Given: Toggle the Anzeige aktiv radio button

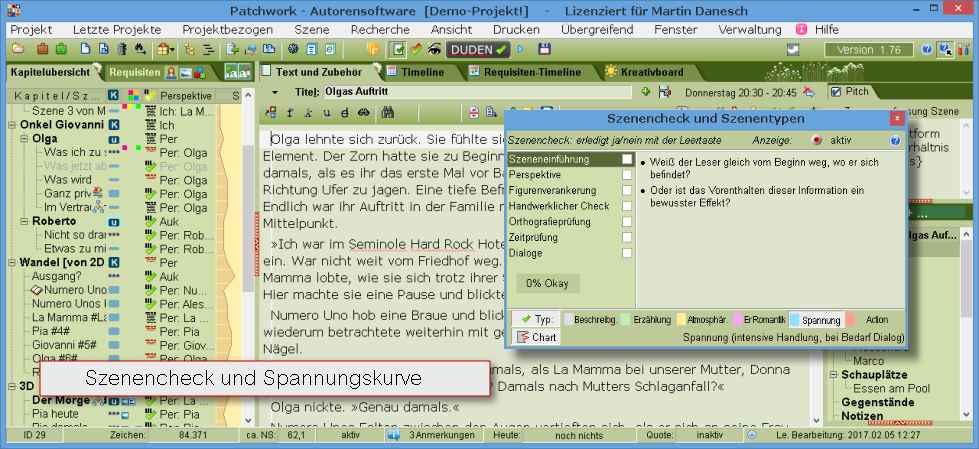Looking at the screenshot, I should coord(817,141).
